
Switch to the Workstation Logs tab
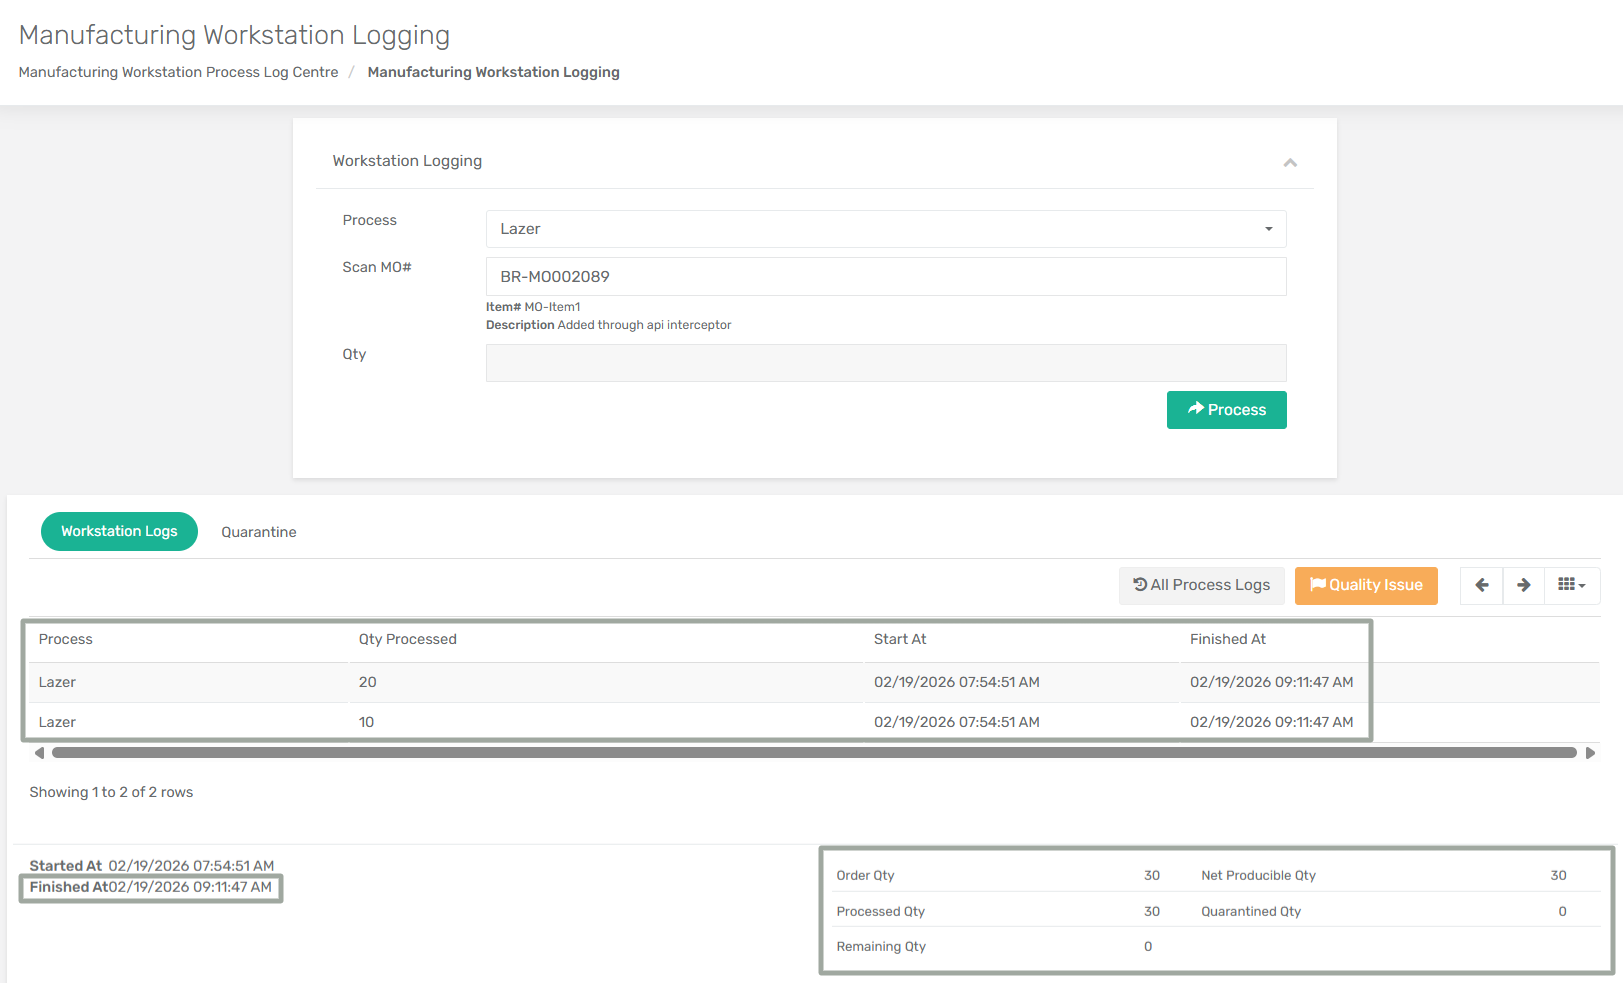[119, 531]
